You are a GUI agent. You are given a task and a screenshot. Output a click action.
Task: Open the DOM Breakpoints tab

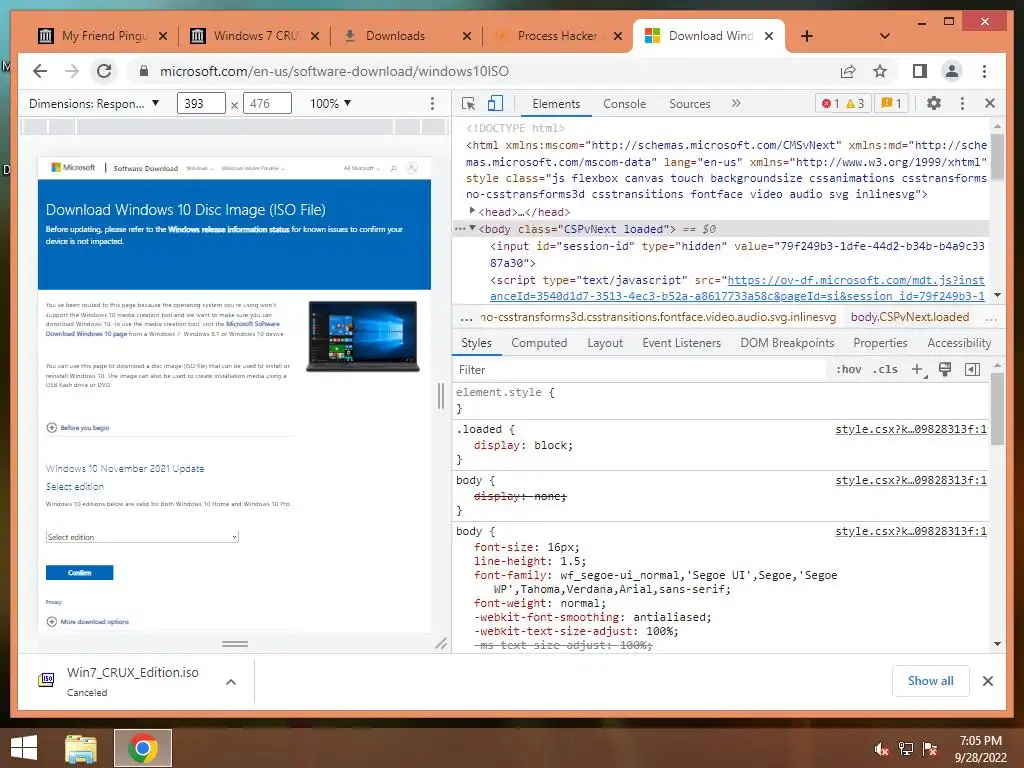[x=787, y=343]
